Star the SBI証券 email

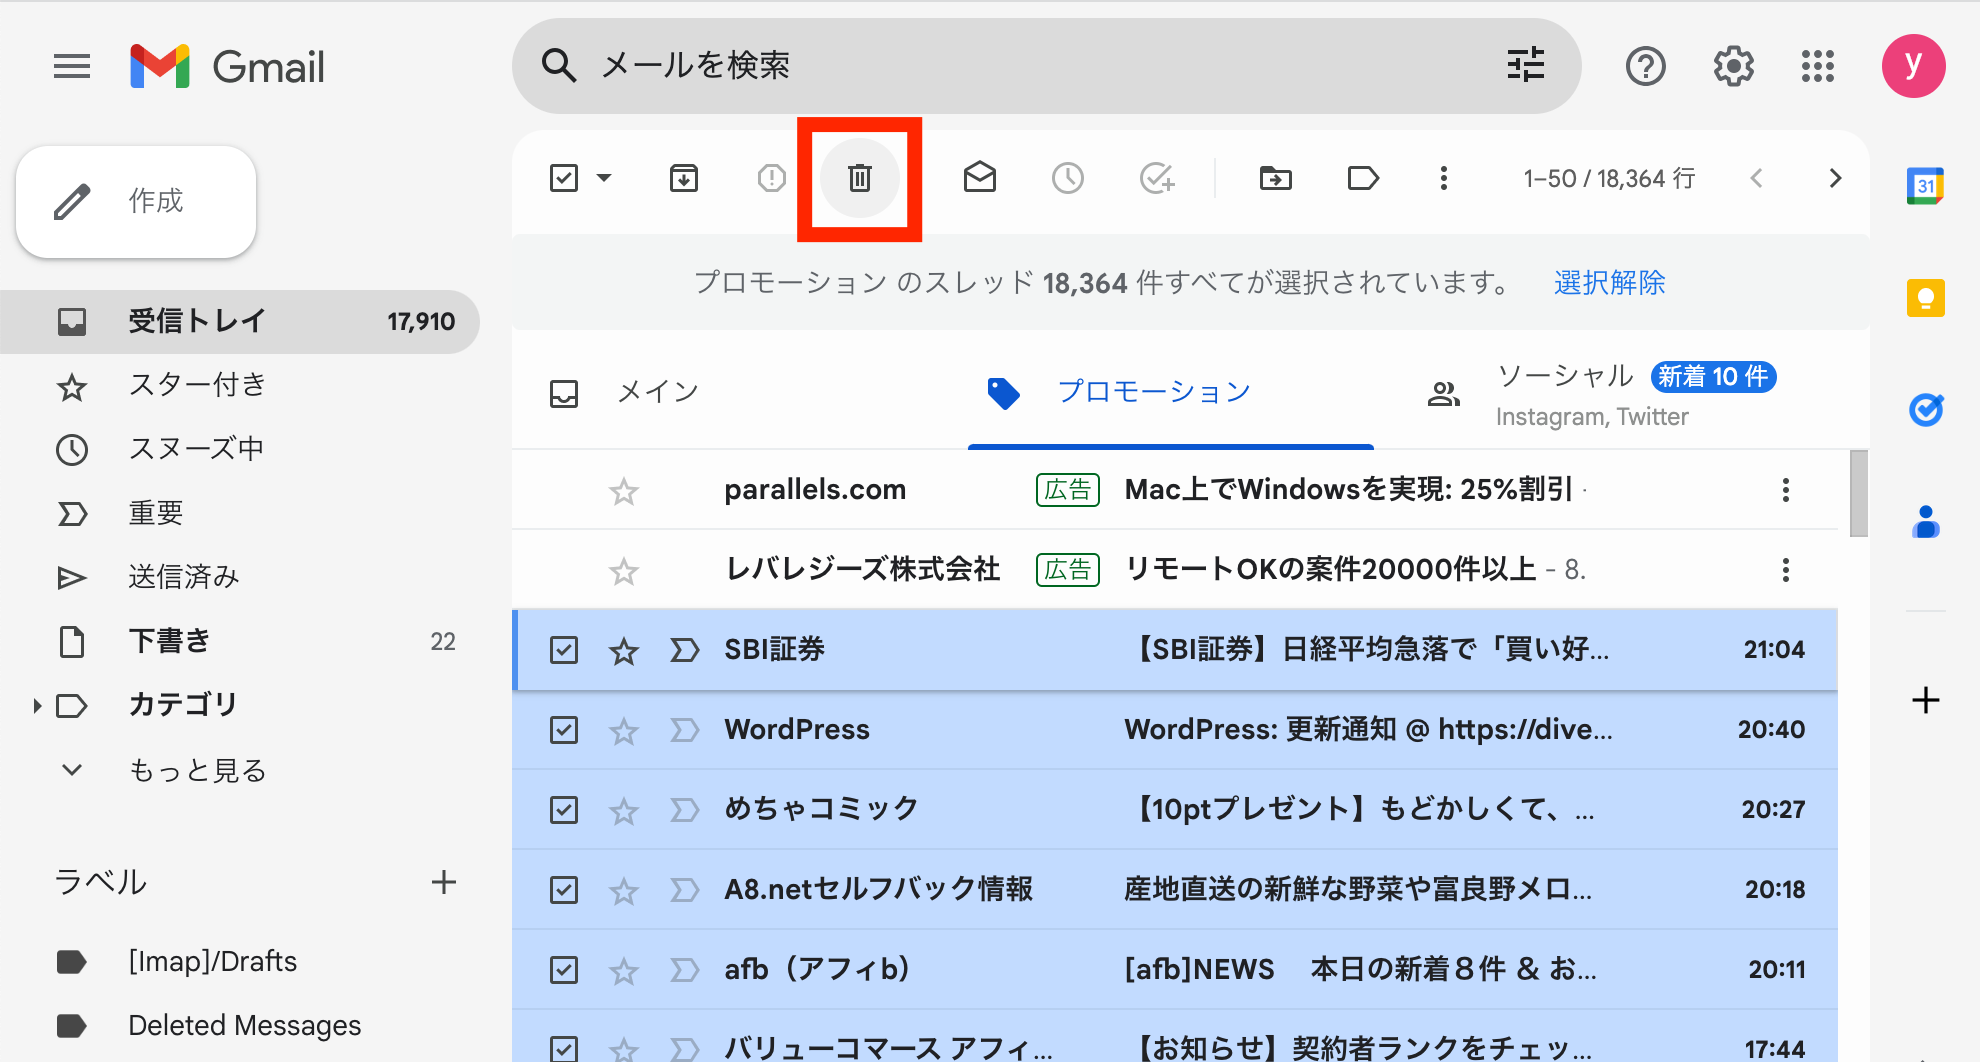click(x=624, y=650)
